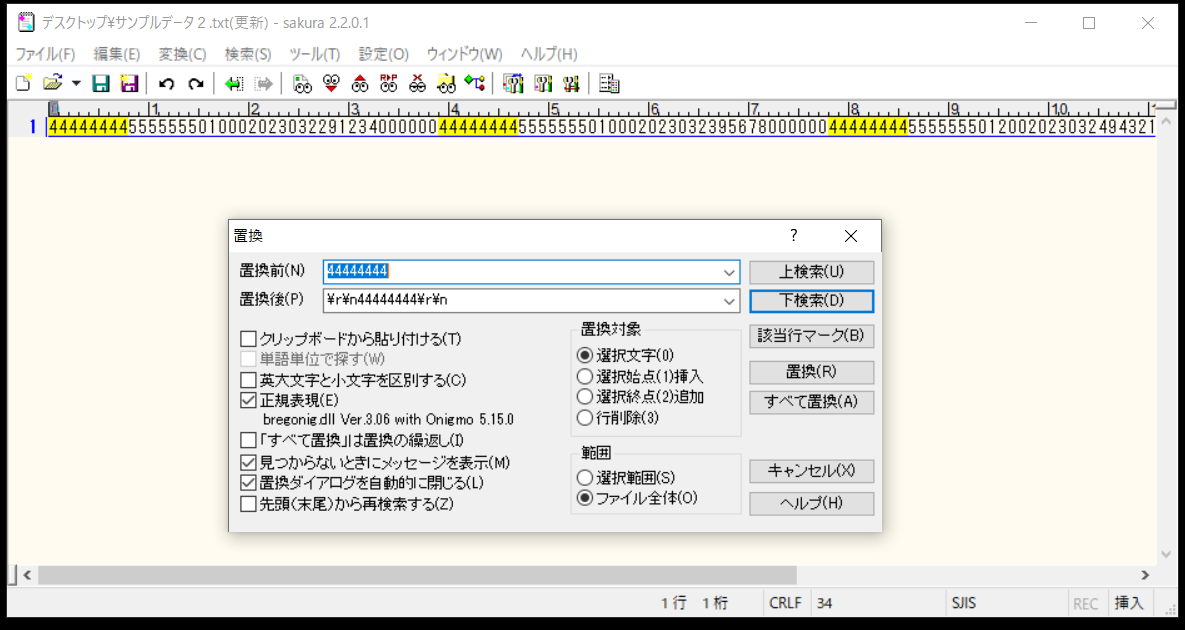The height and width of the screenshot is (630, 1185).
Task: Click the first of three settings tool icons
Action: pyautogui.click(x=513, y=83)
